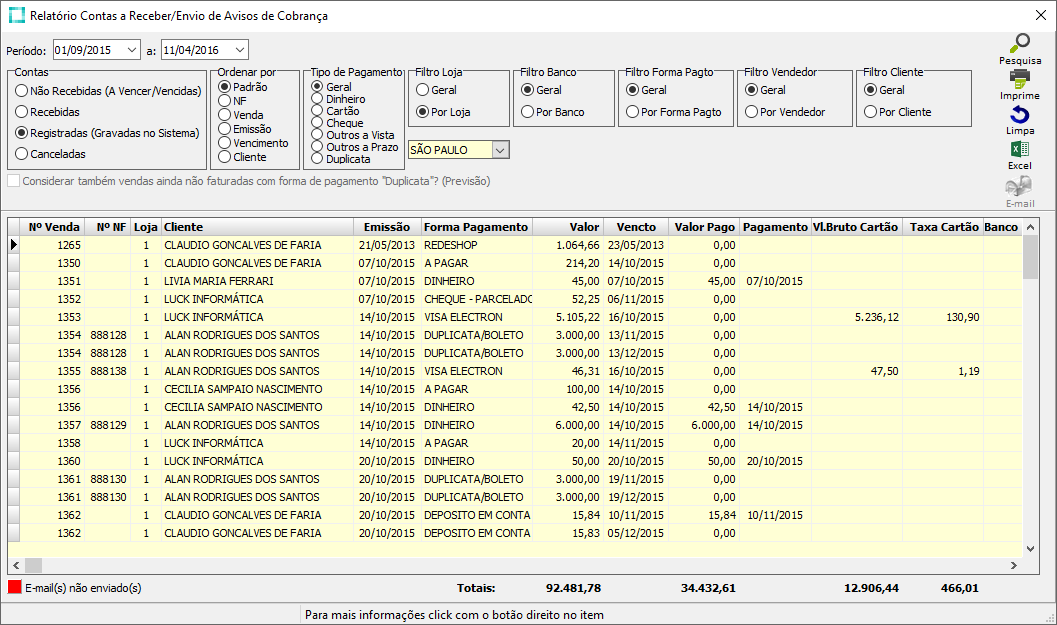Choose Vencimento in Ordenar por
Screen dimensions: 1057x625
click(x=224, y=143)
